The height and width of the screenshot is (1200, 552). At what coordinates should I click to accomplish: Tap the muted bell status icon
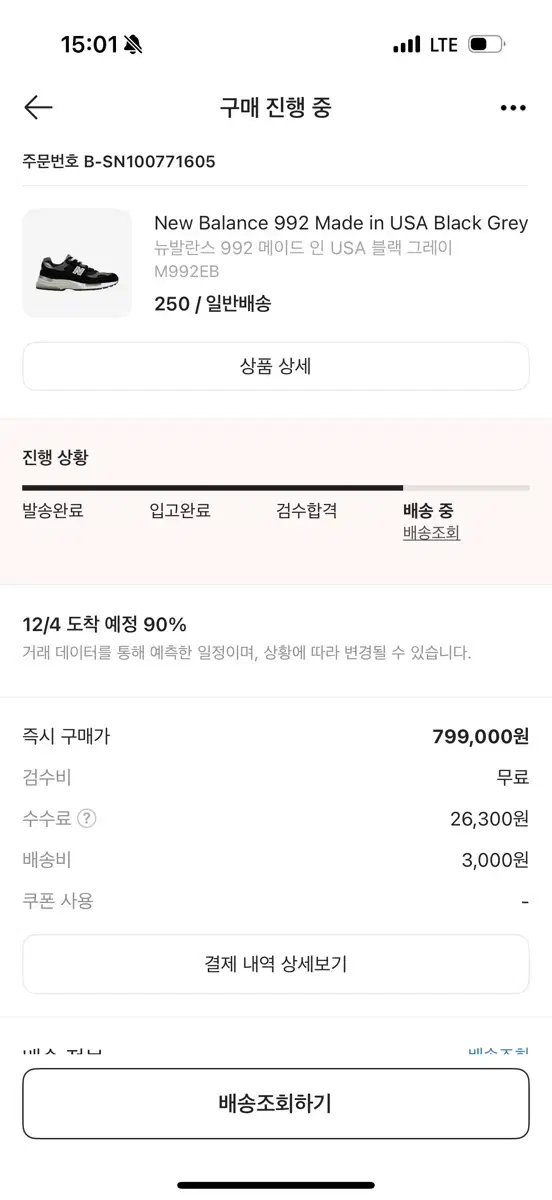click(x=134, y=45)
